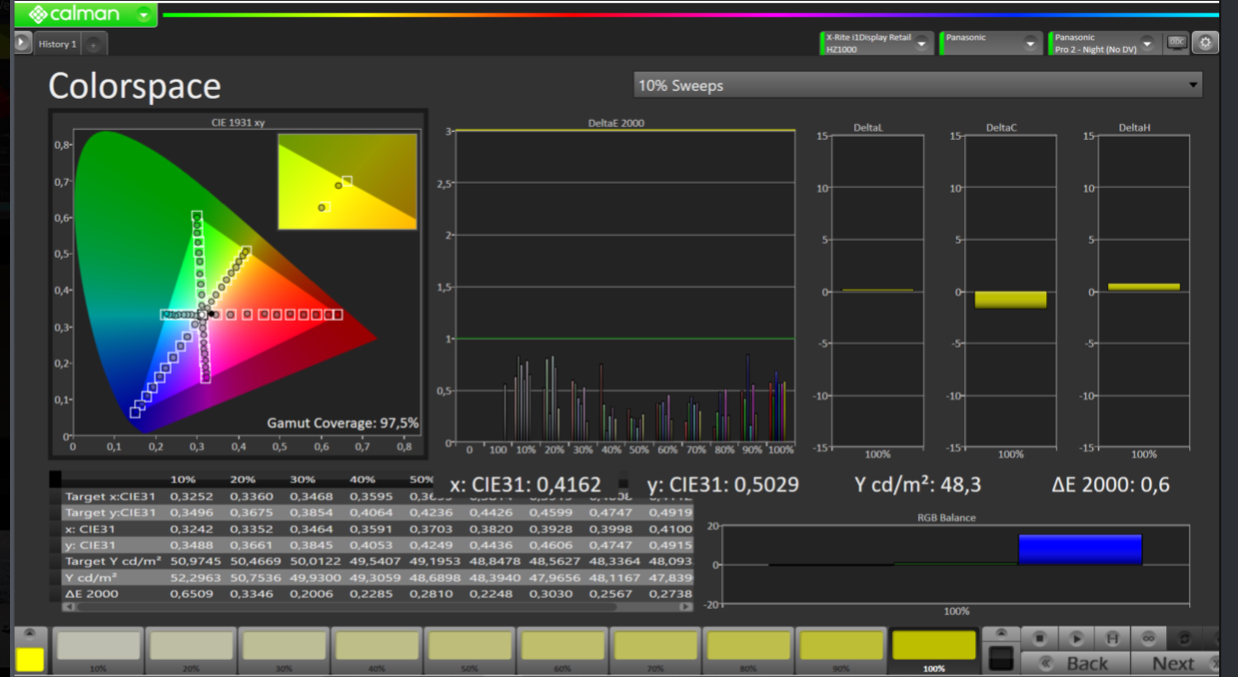Click the DDC display control icon
Image resolution: width=1238 pixels, height=677 pixels.
(x=1177, y=43)
